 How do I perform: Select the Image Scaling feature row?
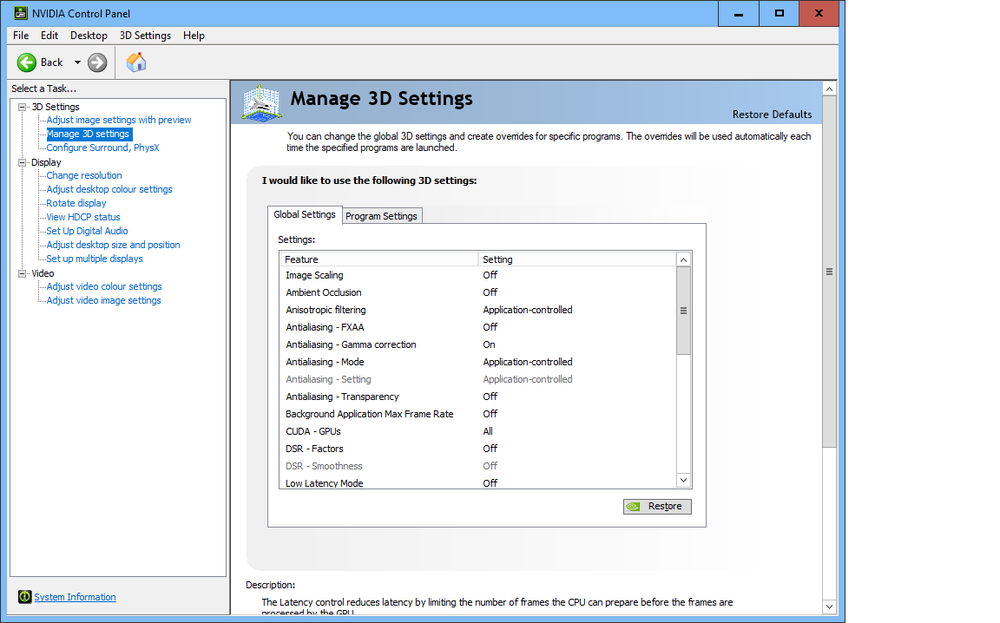[478, 275]
